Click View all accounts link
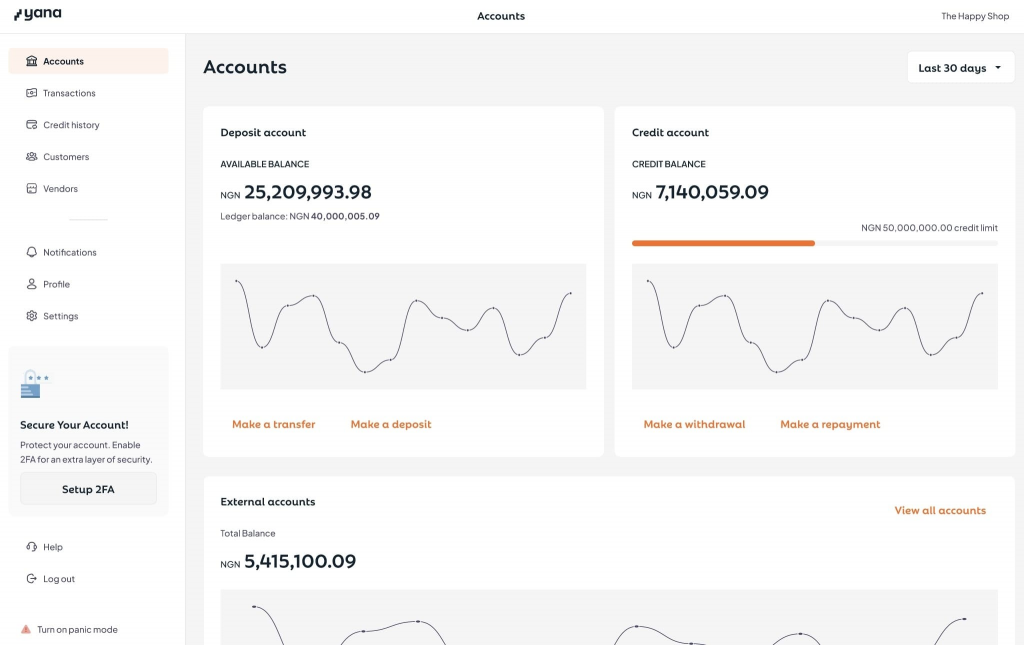Image resolution: width=1024 pixels, height=645 pixels. point(939,510)
